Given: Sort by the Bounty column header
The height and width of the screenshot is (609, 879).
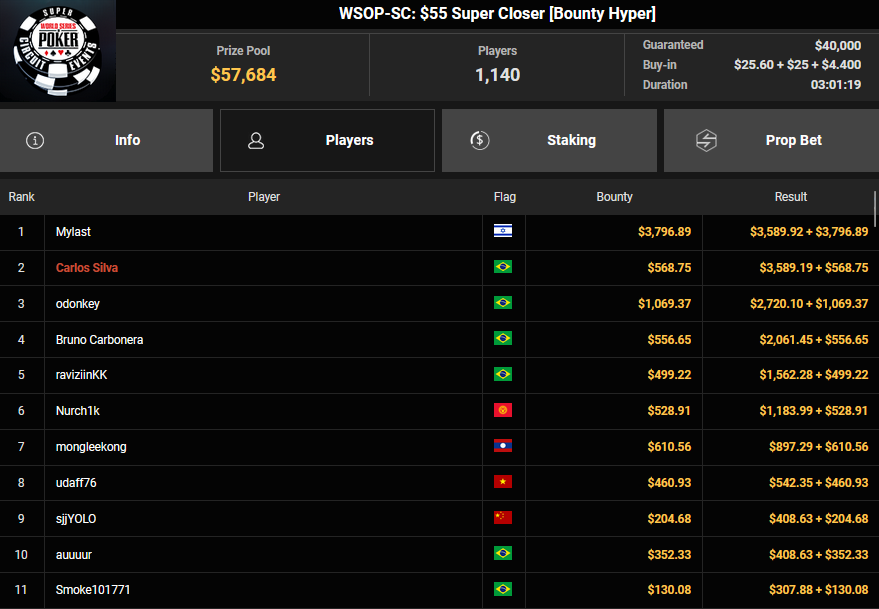Looking at the screenshot, I should point(614,197).
